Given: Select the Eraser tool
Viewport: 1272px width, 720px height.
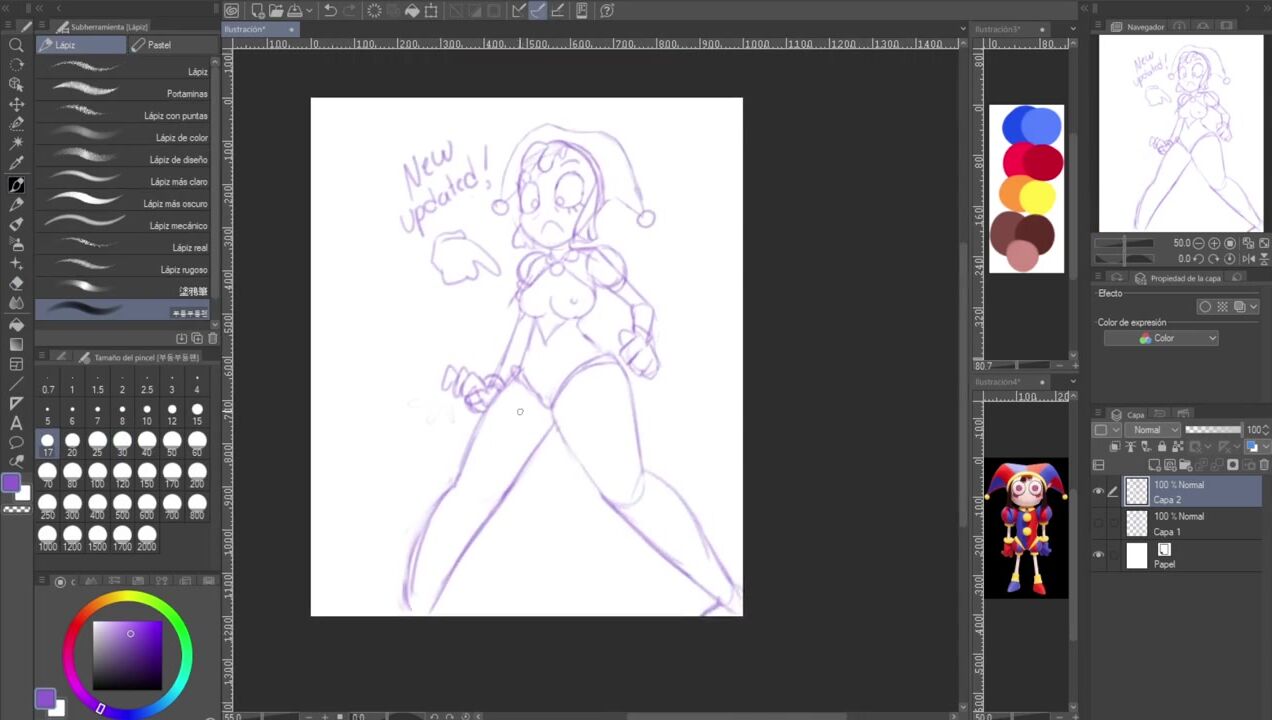Looking at the screenshot, I should click(x=16, y=284).
